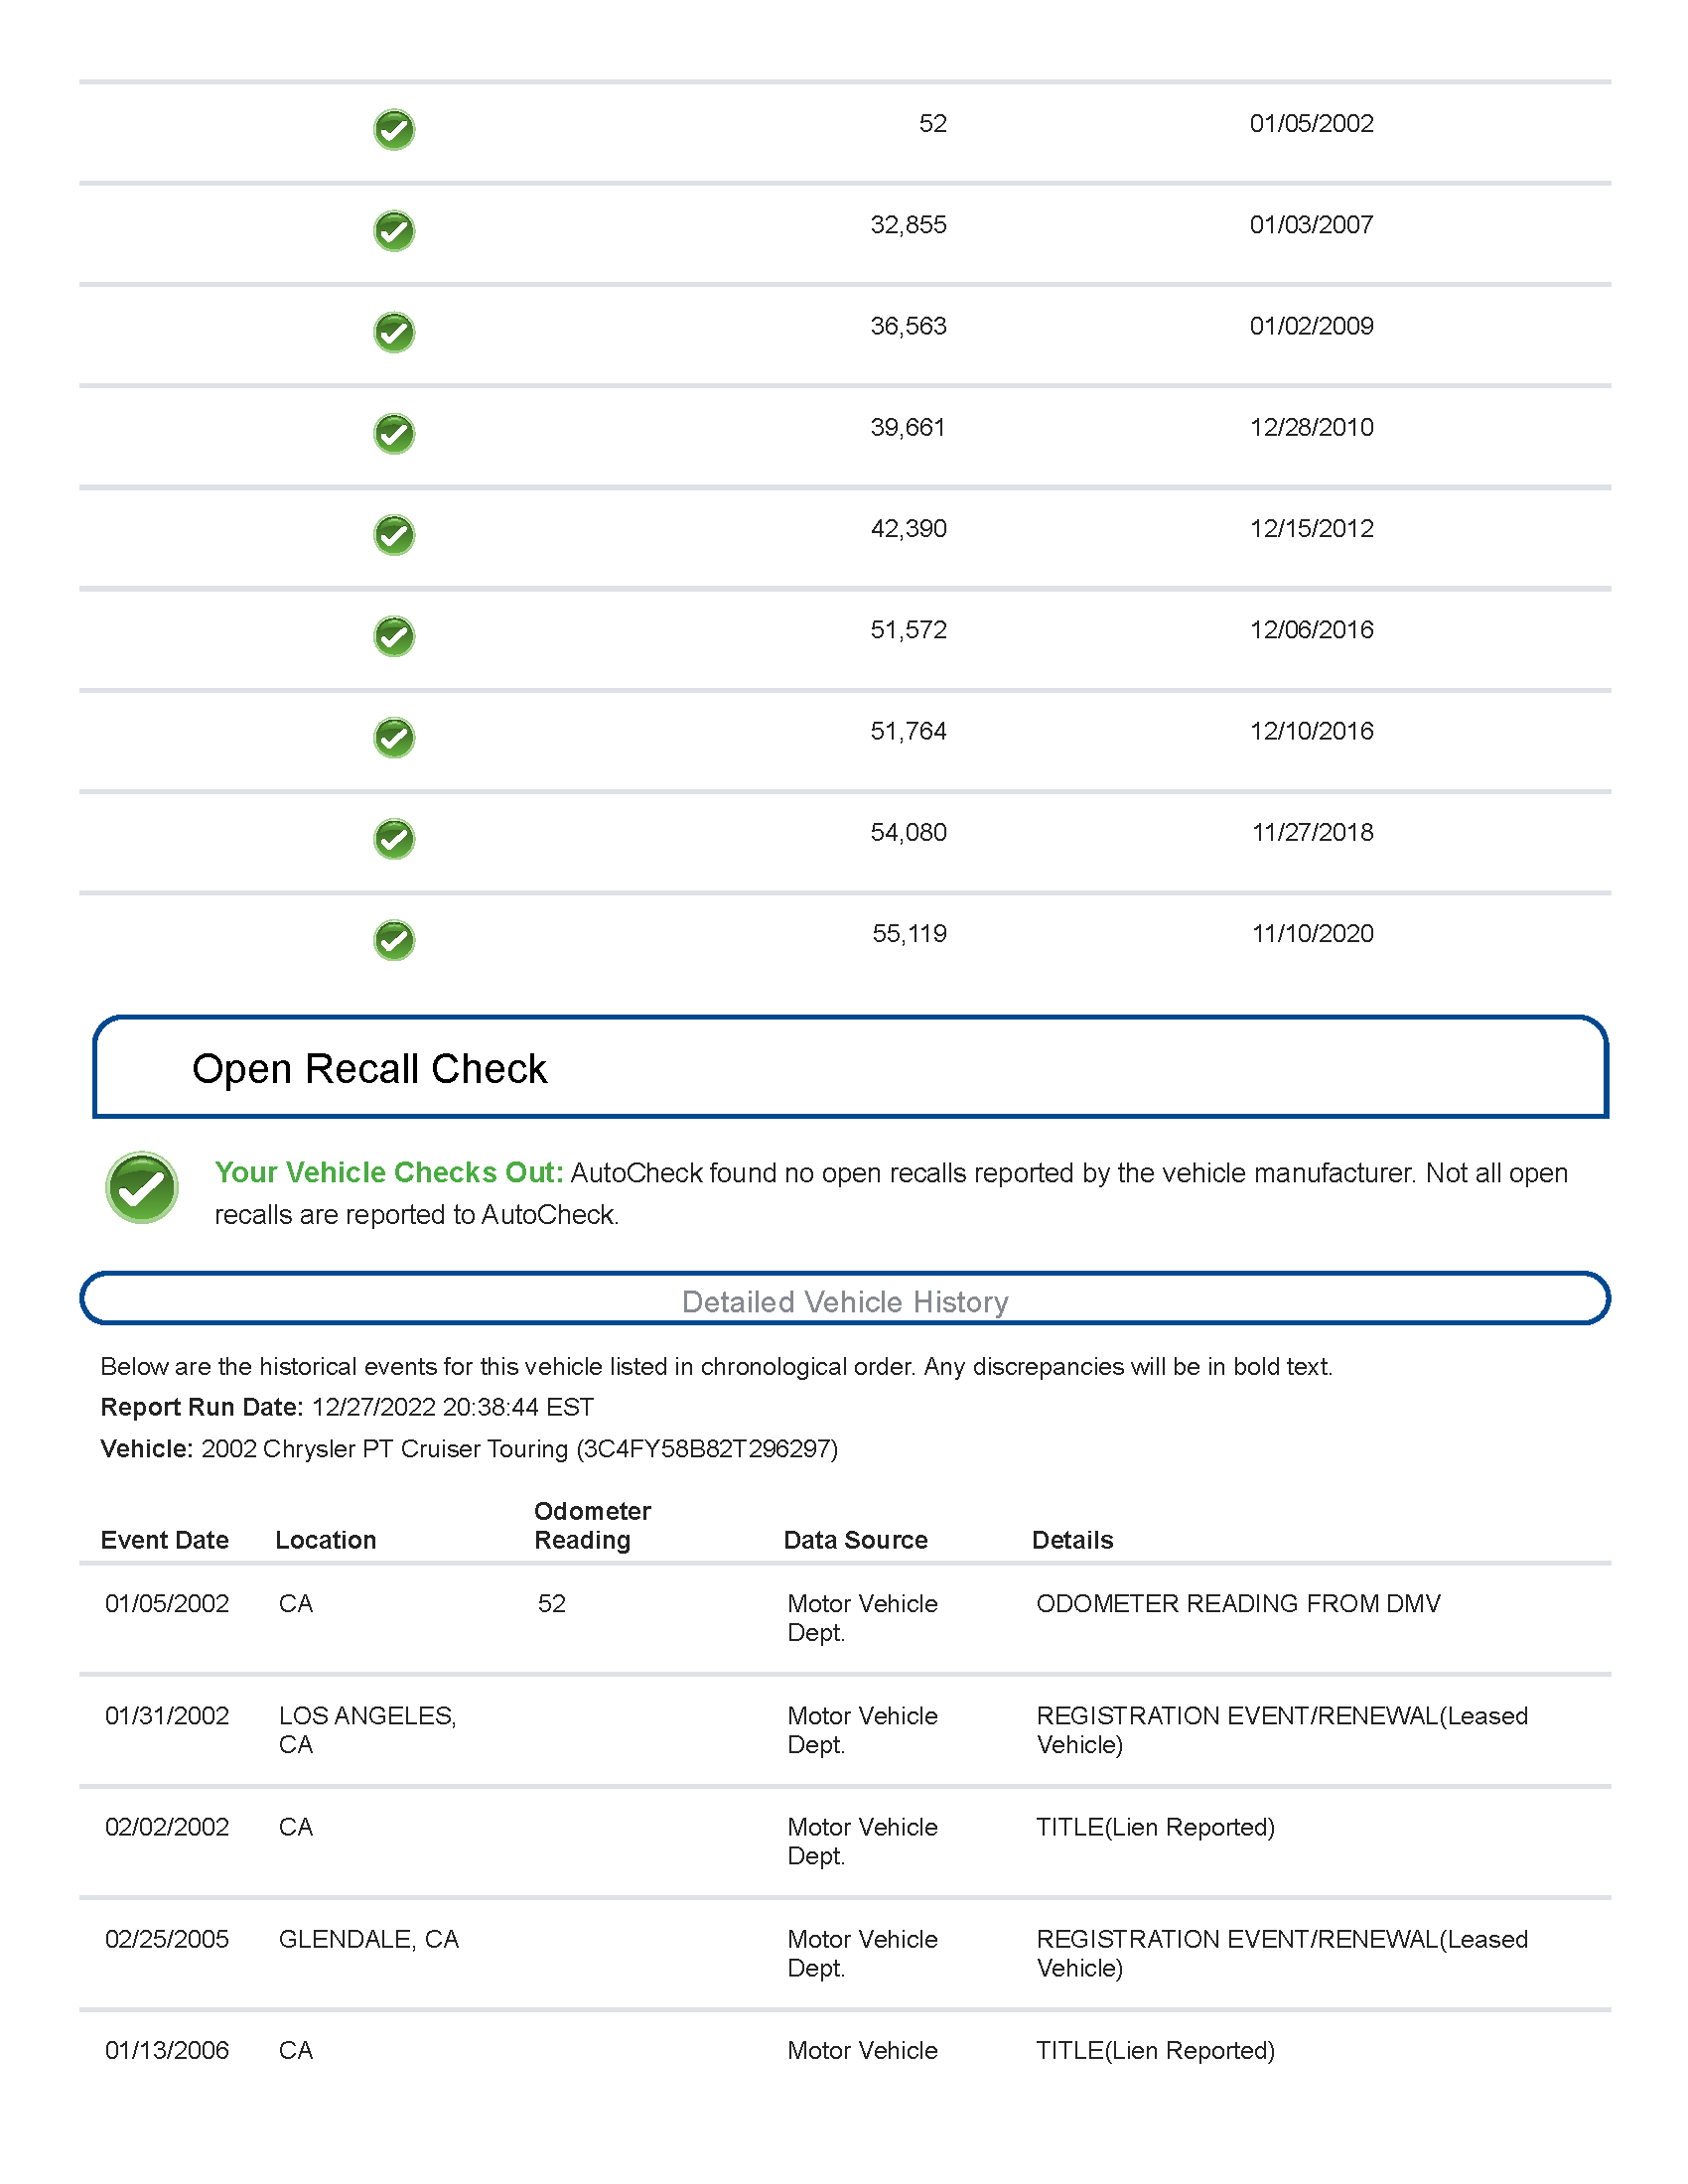Open the Open Recall Check section header

pos(850,1067)
